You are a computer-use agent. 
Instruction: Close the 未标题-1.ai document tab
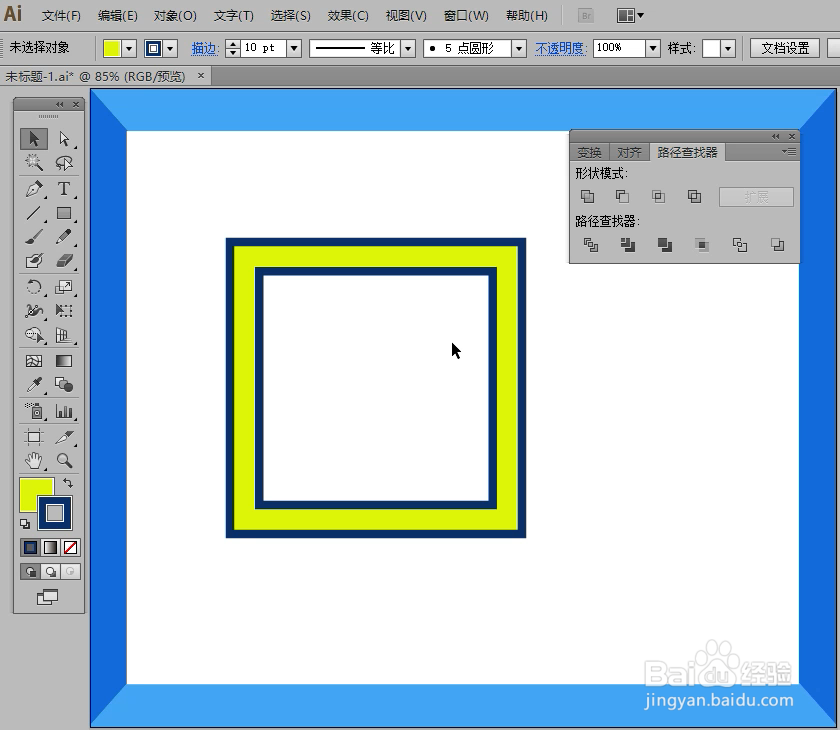(201, 76)
